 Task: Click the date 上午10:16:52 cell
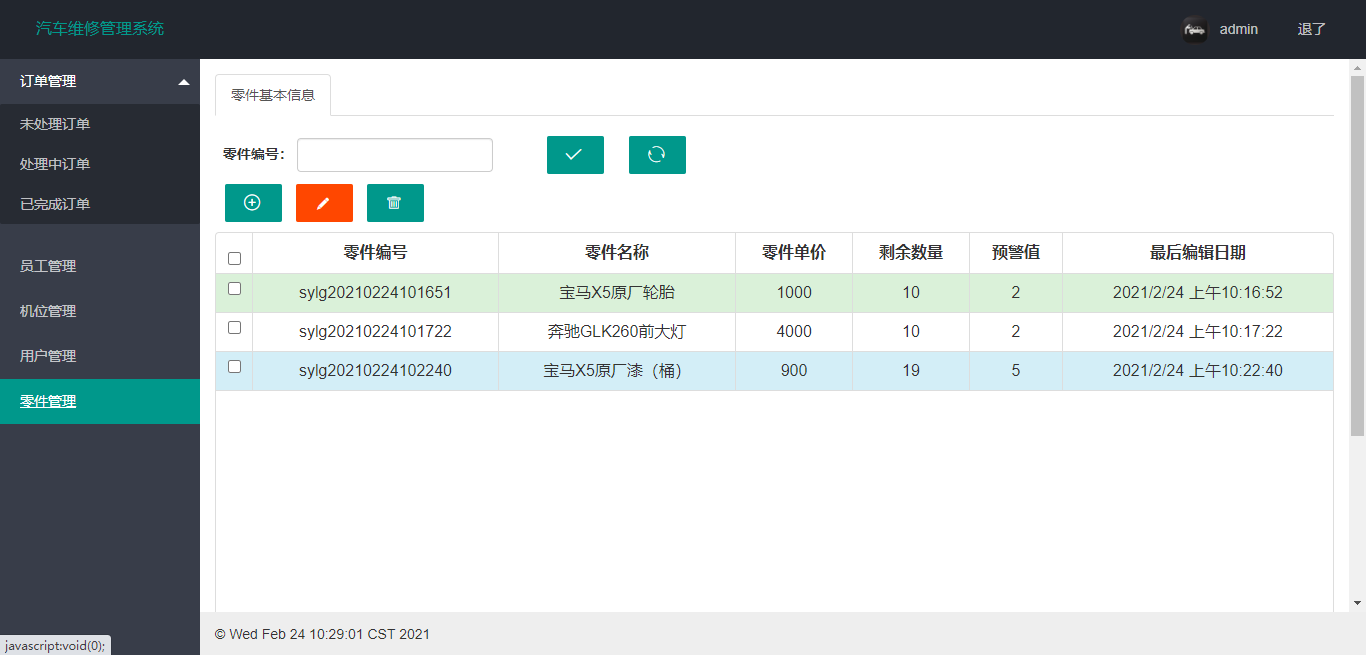click(1198, 293)
